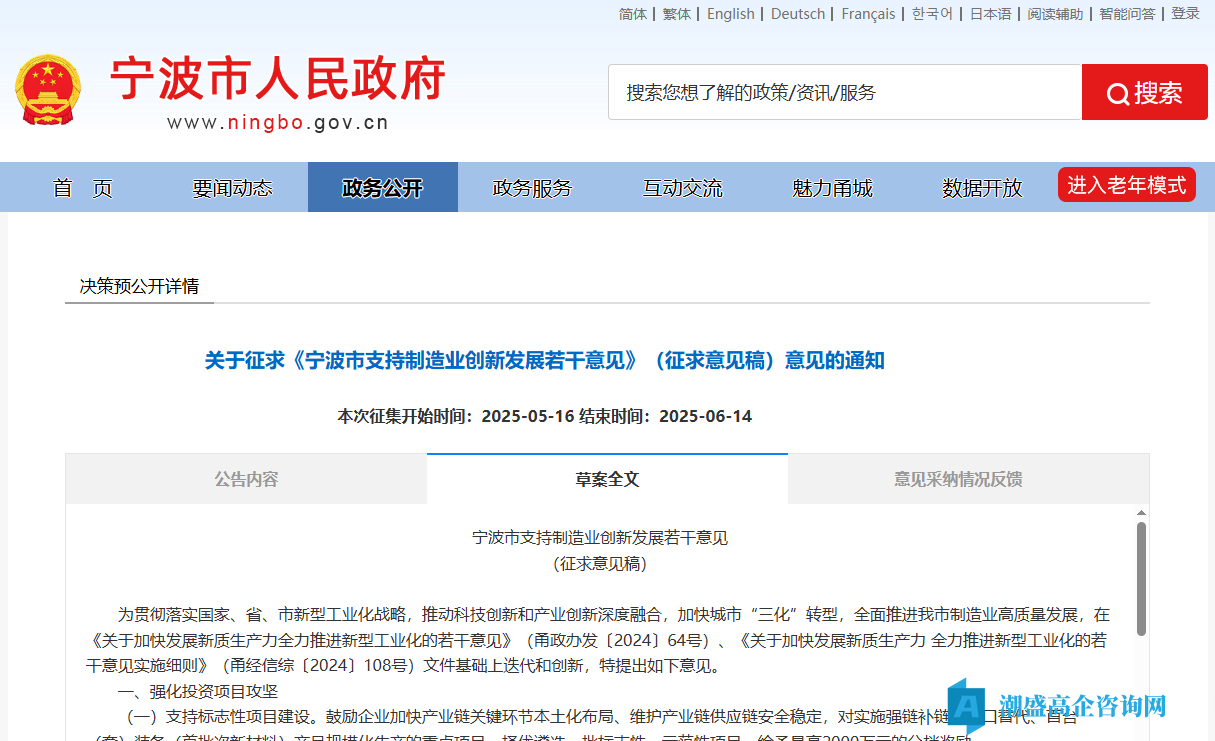Enable 进入老年模式 elderly mode
Viewport: 1215px width, 741px height.
click(x=1126, y=184)
